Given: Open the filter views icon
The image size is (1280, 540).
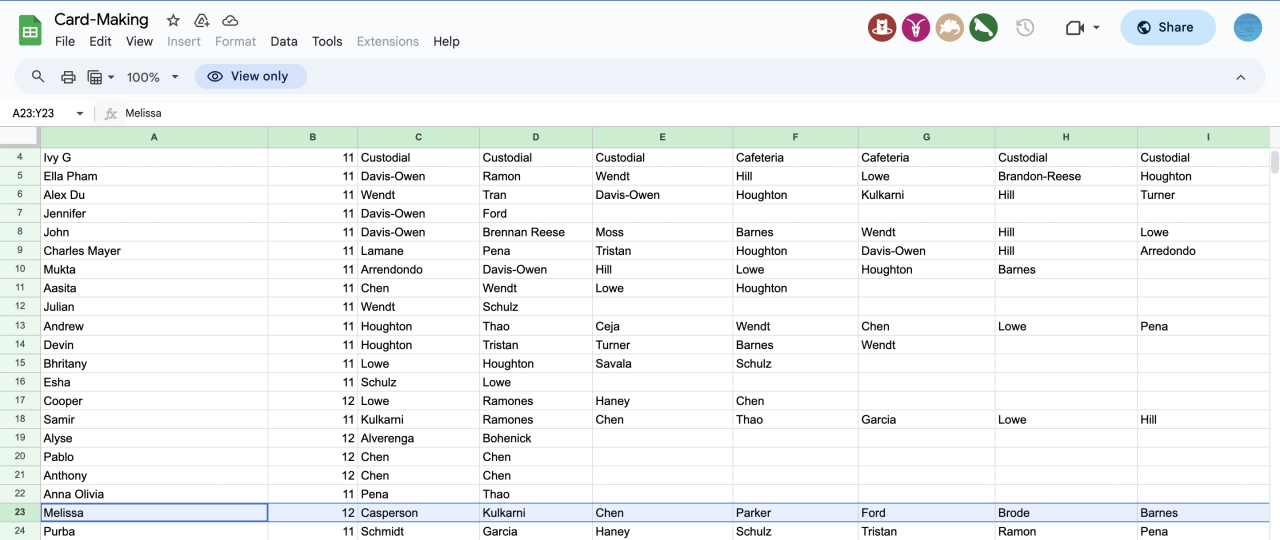Looking at the screenshot, I should pyautogui.click(x=95, y=77).
